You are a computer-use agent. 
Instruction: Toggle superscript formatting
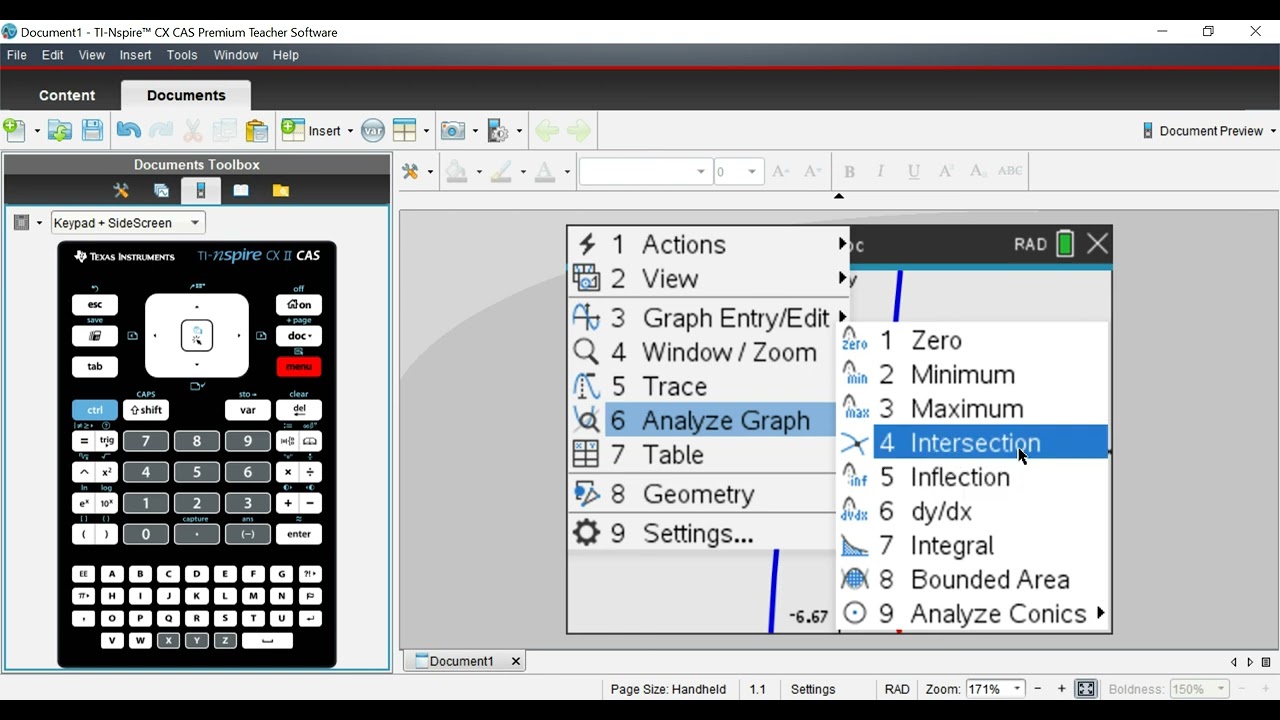pos(945,171)
